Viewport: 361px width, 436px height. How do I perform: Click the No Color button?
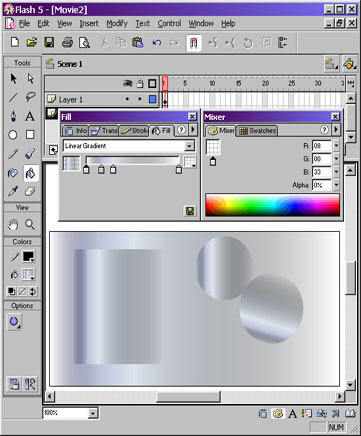click(22, 292)
